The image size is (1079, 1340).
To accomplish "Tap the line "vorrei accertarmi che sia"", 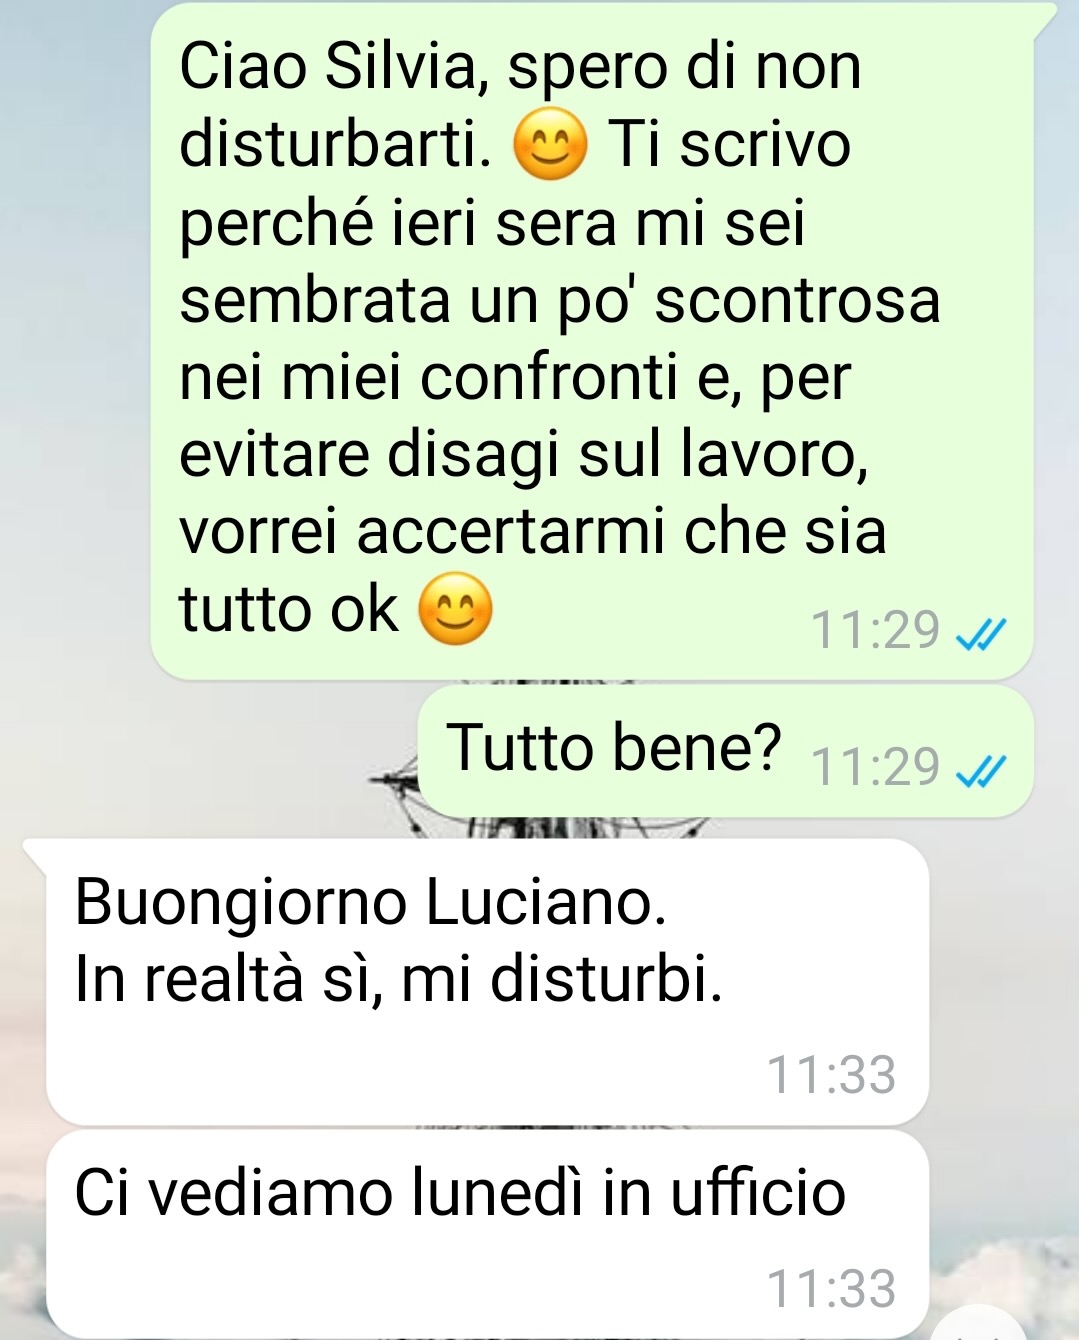I will point(533,532).
